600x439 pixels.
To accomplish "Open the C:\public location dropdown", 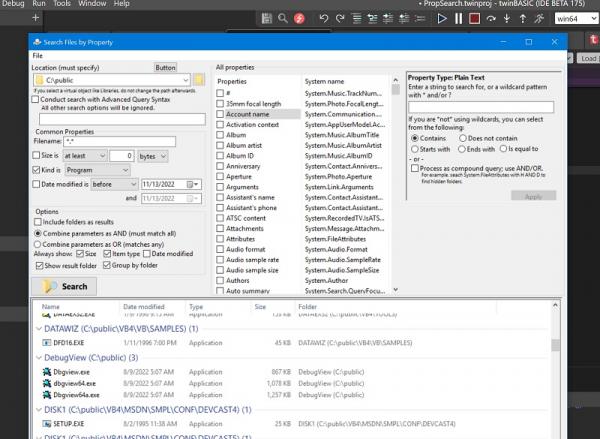I will pyautogui.click(x=186, y=80).
